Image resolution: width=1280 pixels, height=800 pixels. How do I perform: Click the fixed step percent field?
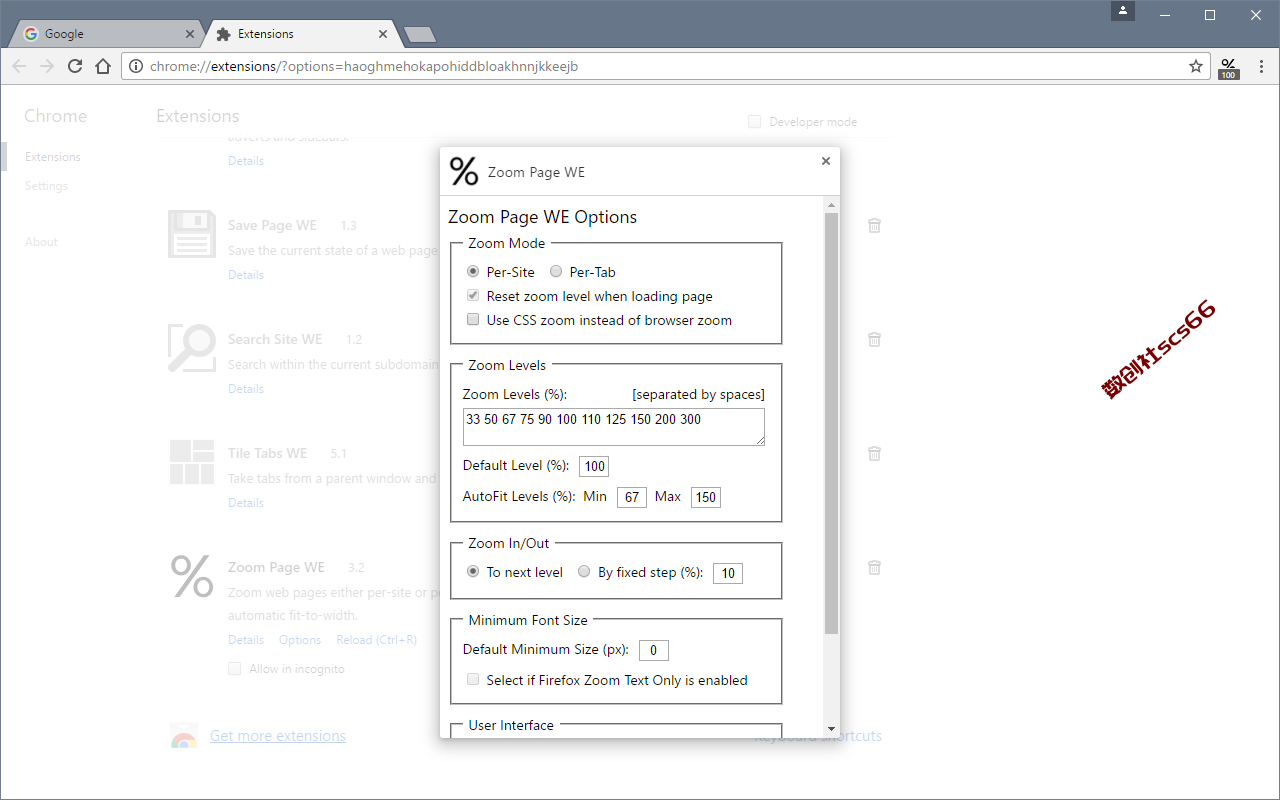728,573
